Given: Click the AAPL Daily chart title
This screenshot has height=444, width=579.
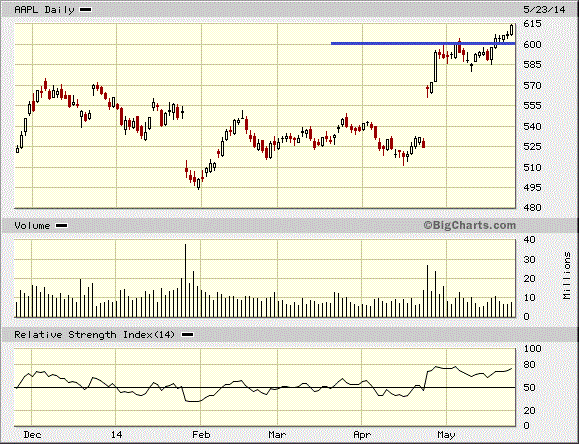Looking at the screenshot, I should pos(44,10).
